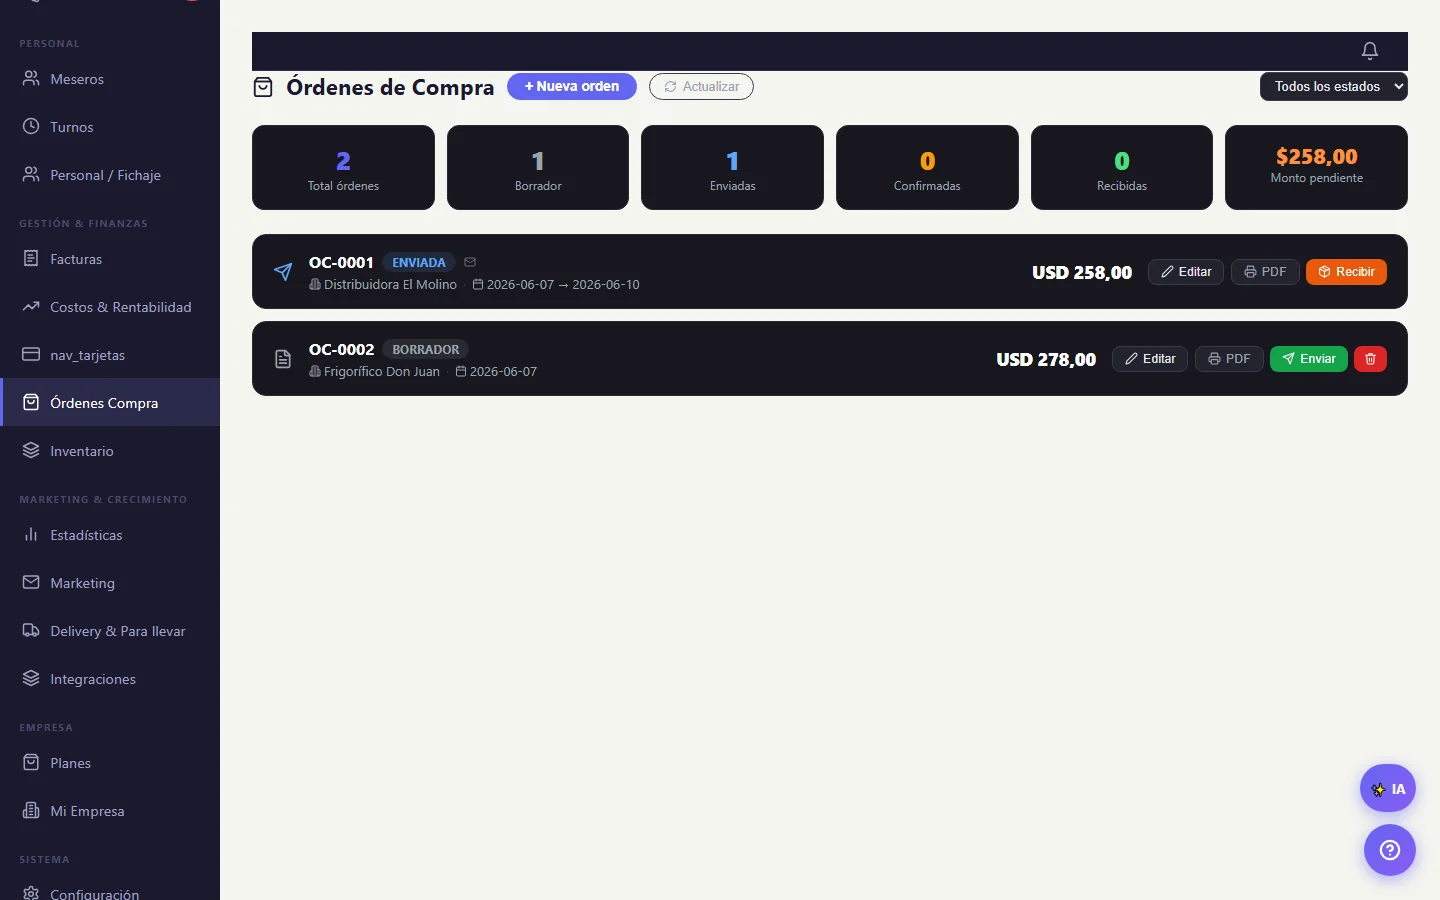Image resolution: width=1440 pixels, height=900 pixels.
Task: Go to Meseros in sidebar
Action: pos(110,79)
